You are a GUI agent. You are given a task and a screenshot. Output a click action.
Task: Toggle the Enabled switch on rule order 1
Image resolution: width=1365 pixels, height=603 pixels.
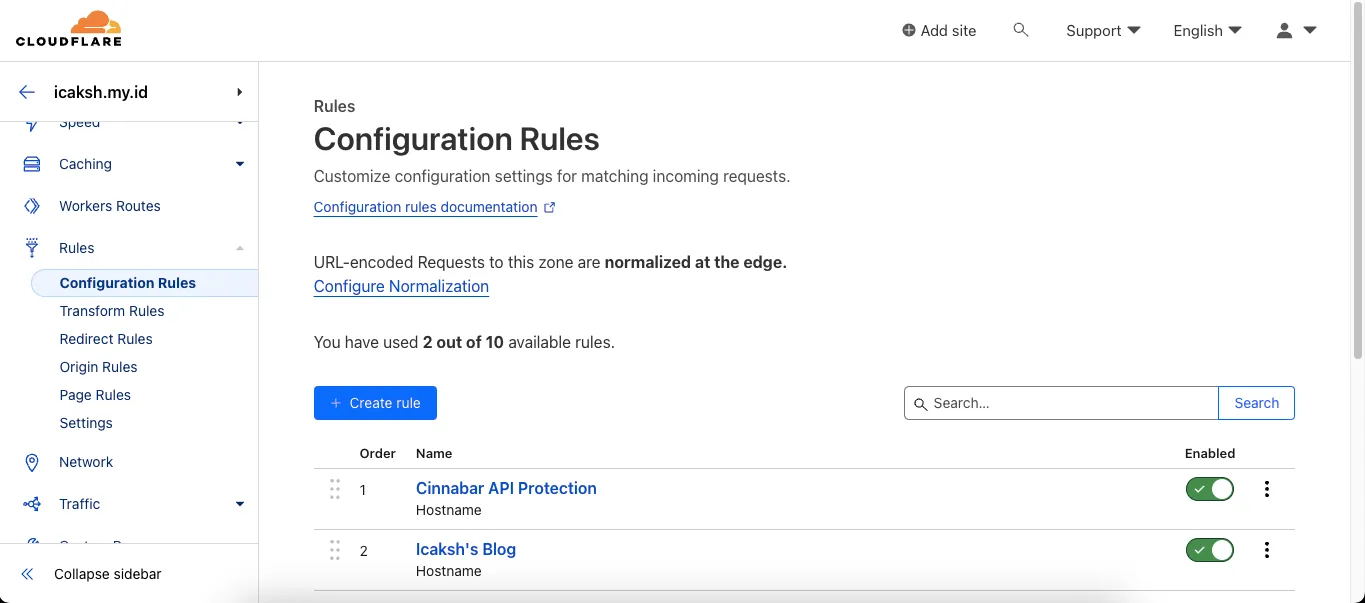[1209, 489]
